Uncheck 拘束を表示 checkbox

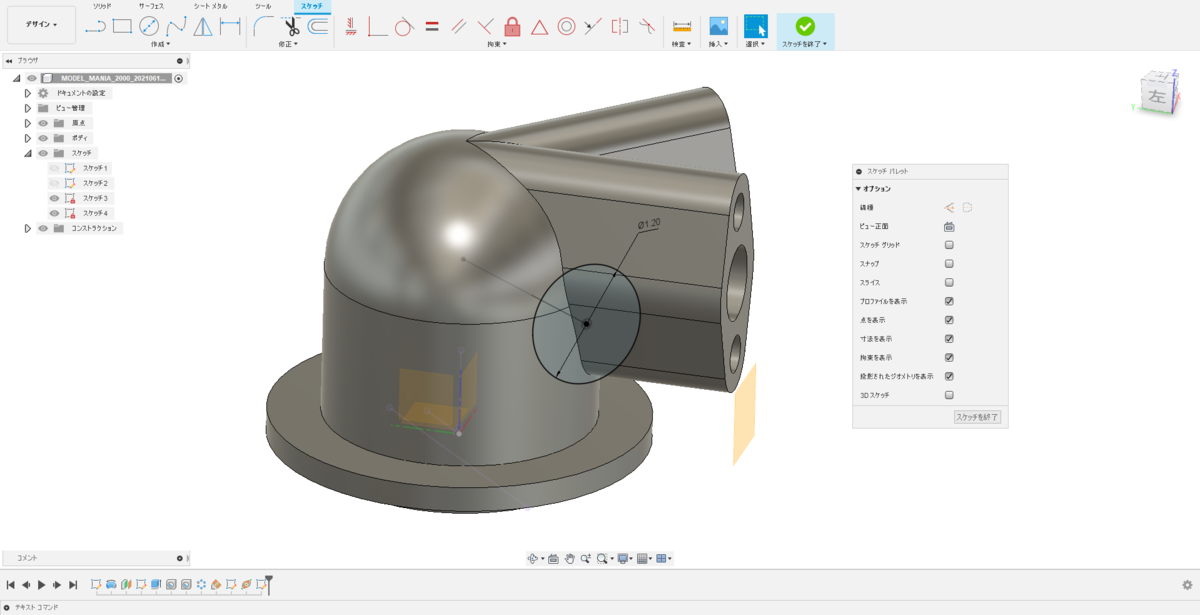point(949,358)
